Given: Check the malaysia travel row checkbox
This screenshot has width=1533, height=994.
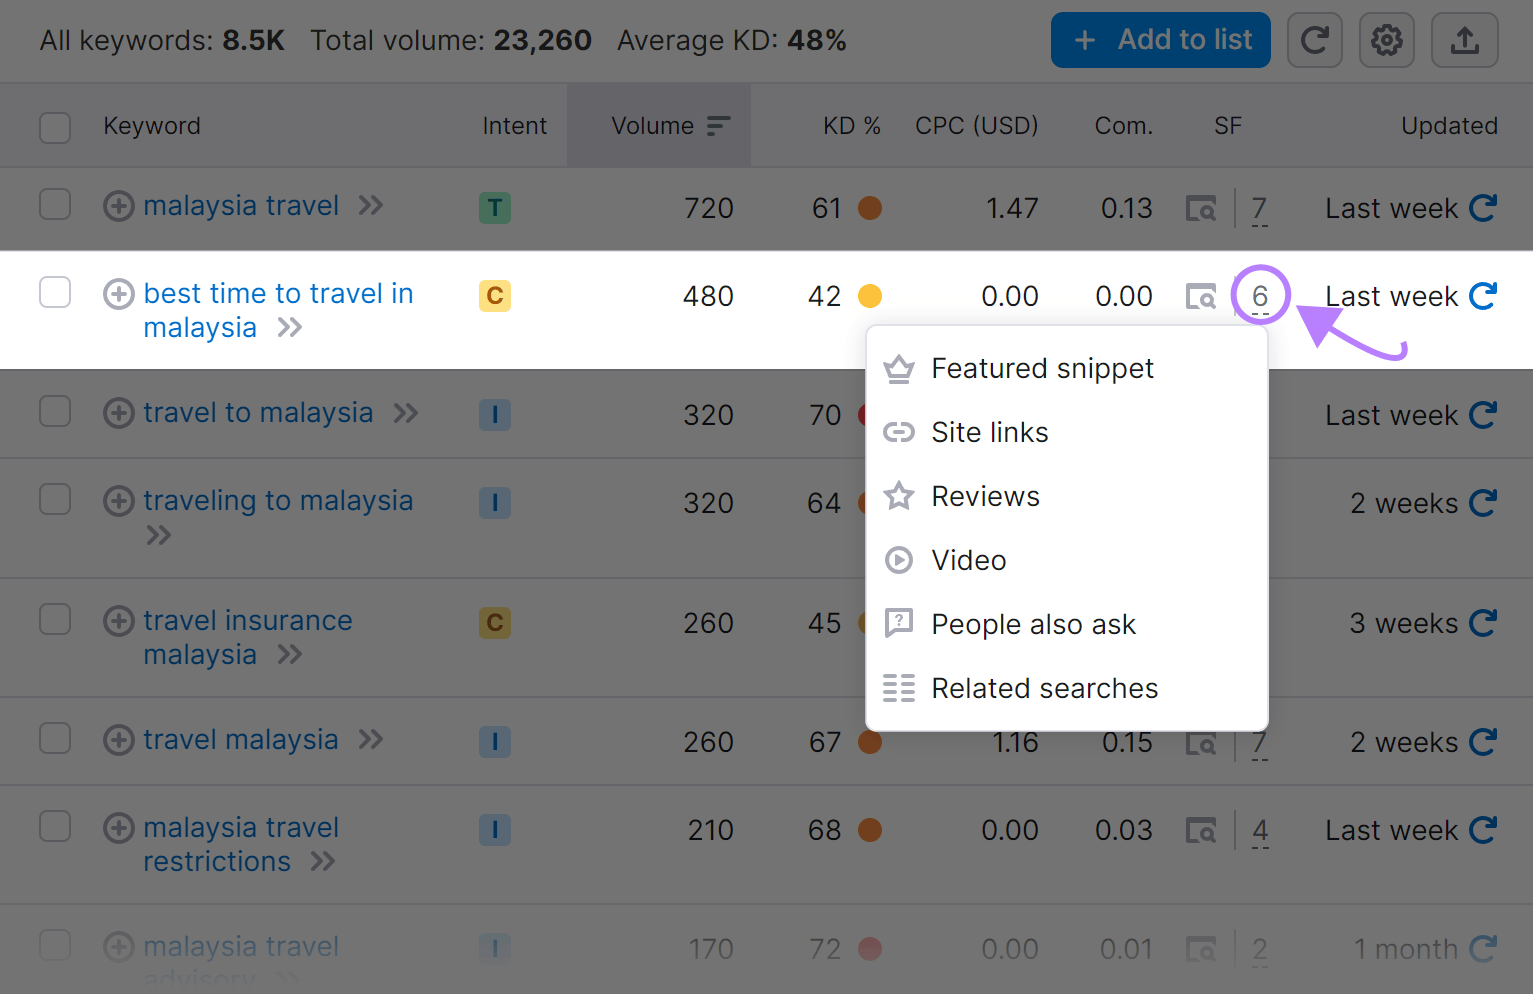Looking at the screenshot, I should point(55,206).
